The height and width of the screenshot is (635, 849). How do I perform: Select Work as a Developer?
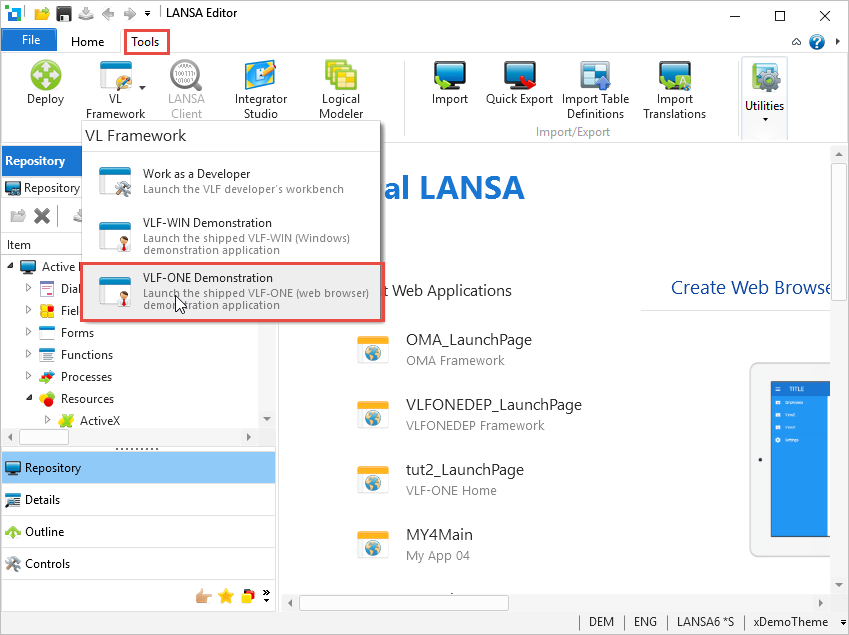[x=232, y=181]
